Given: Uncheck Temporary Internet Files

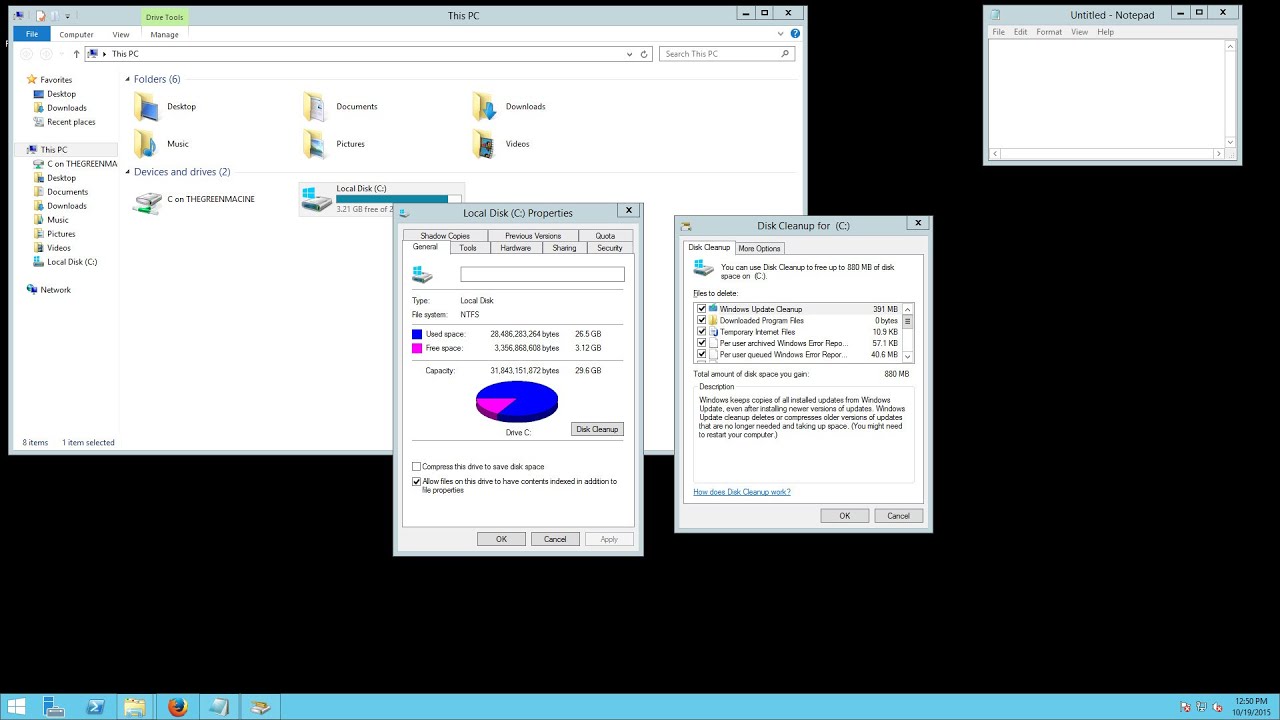Looking at the screenshot, I should tap(701, 332).
